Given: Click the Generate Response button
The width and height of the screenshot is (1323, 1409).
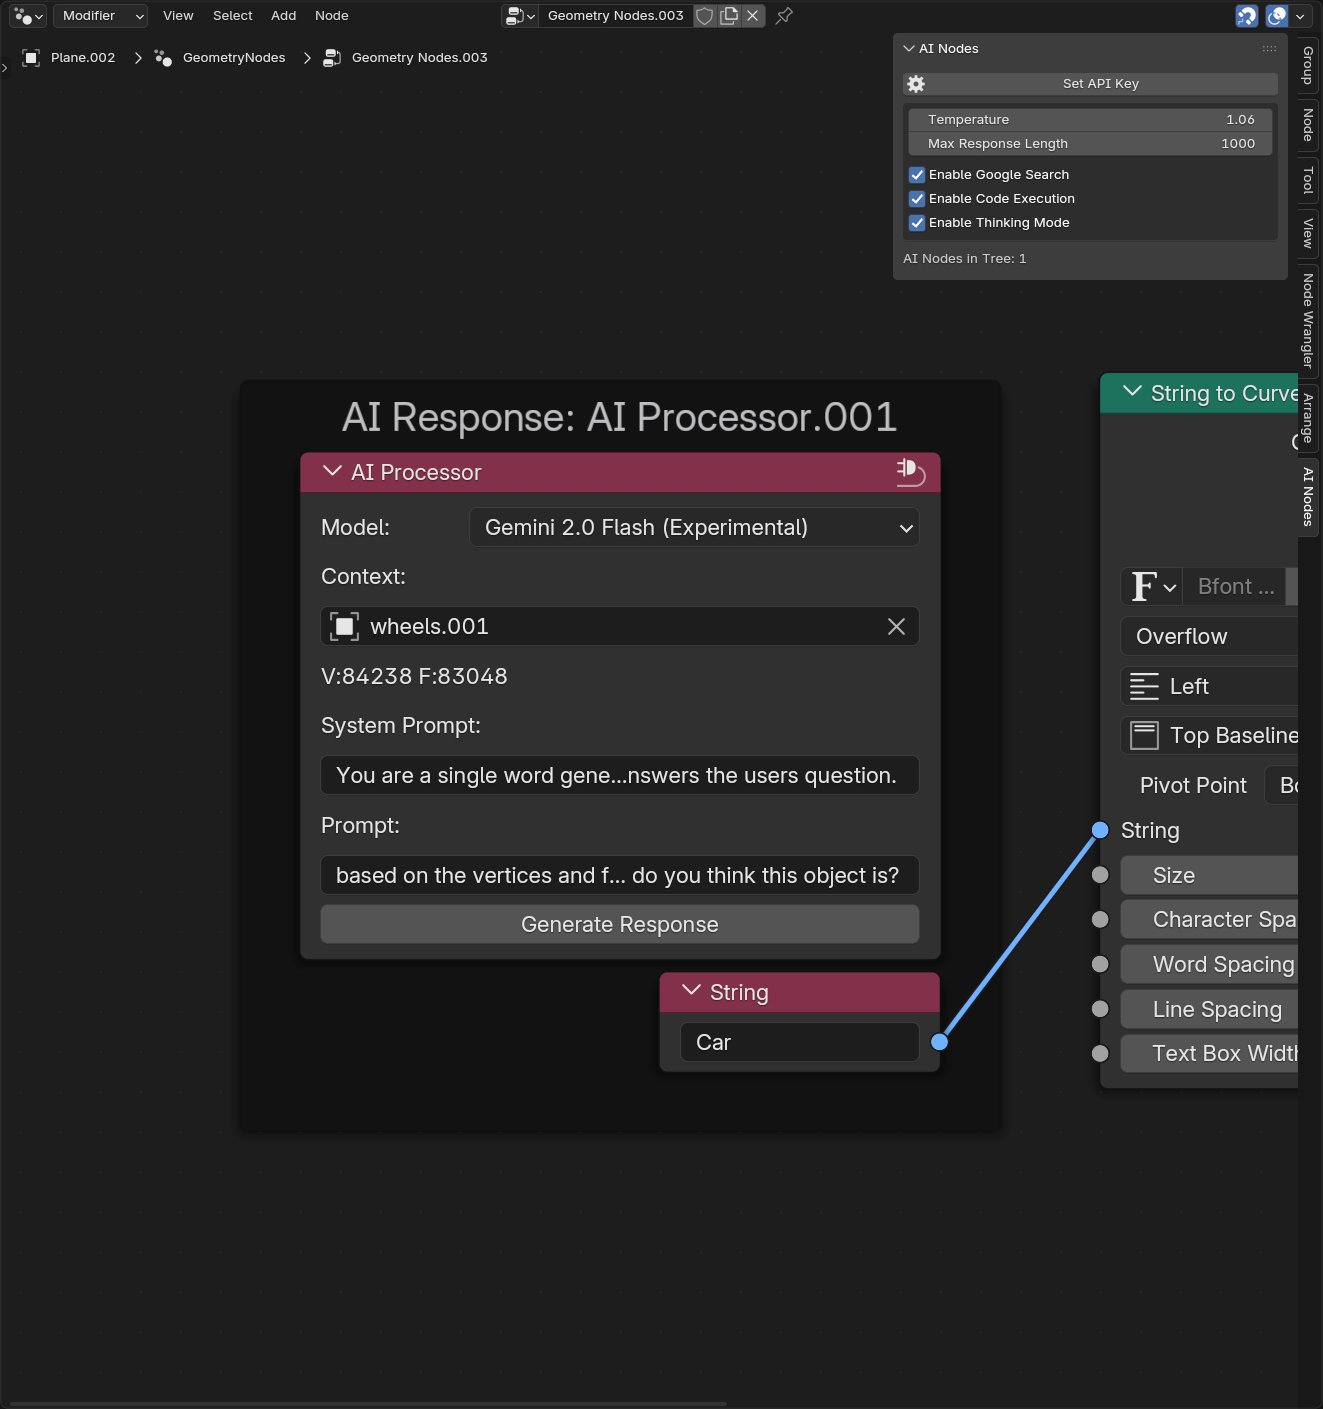Looking at the screenshot, I should (x=619, y=924).
